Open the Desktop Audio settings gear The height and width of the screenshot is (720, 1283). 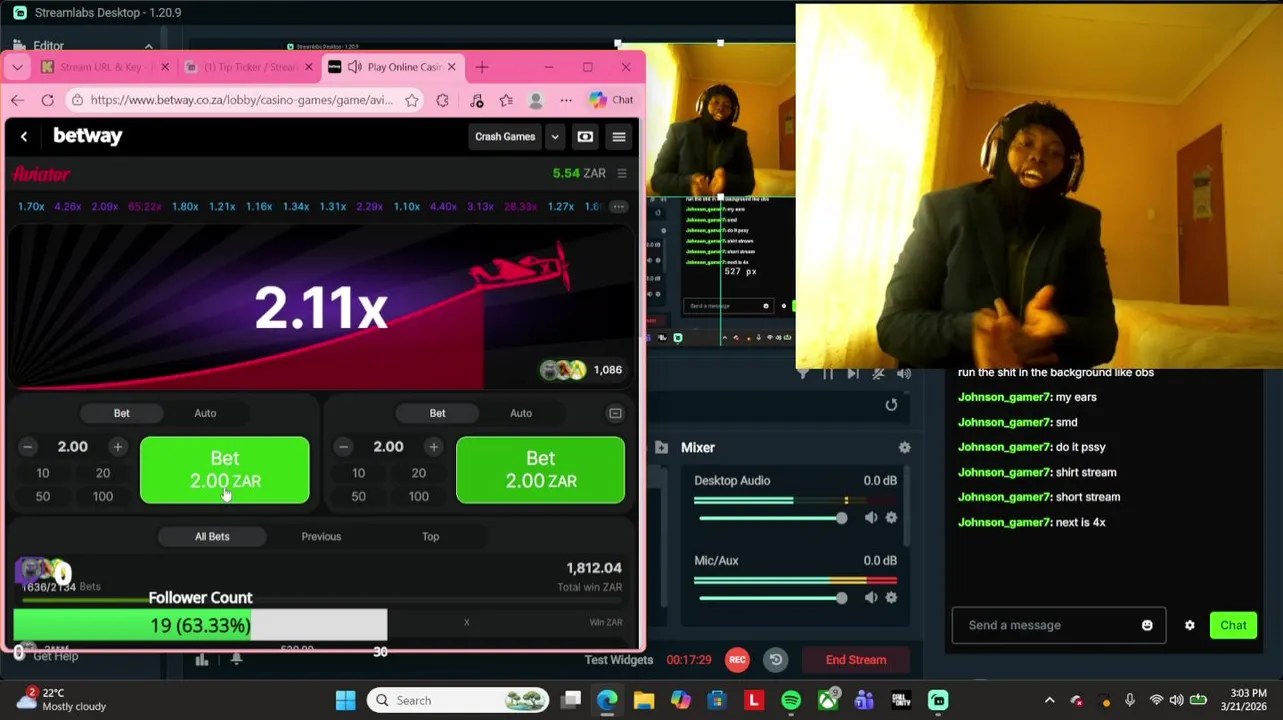pos(891,518)
